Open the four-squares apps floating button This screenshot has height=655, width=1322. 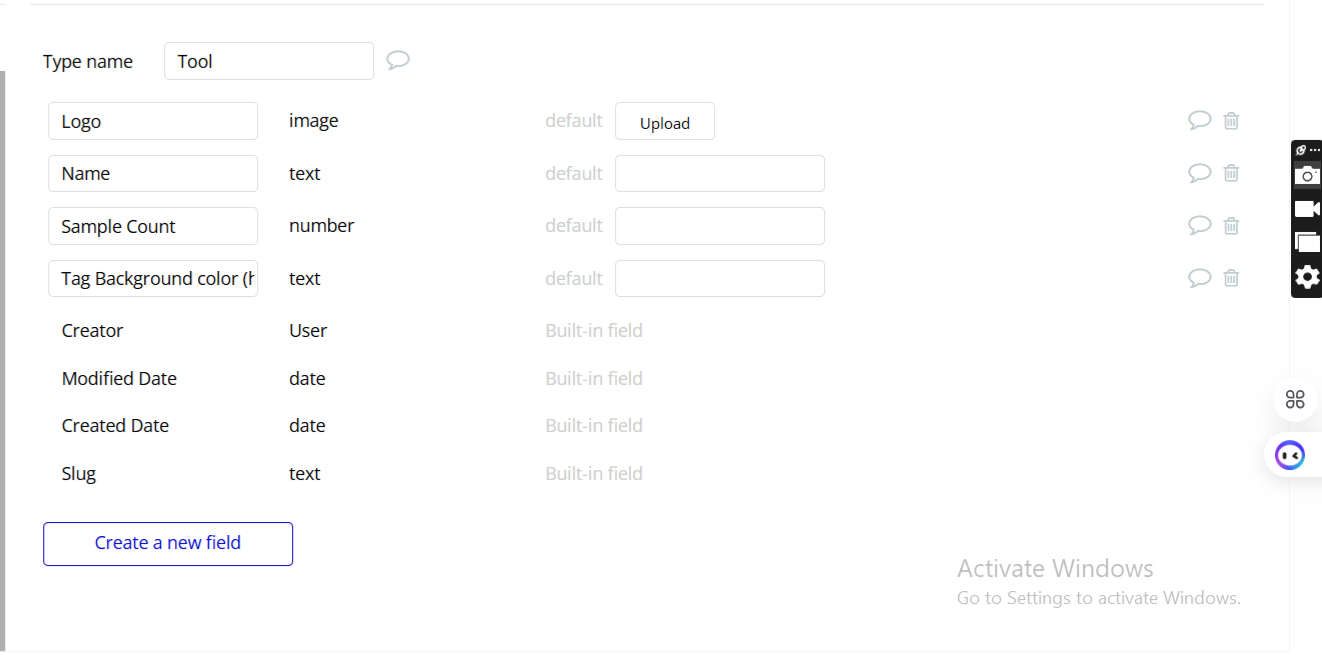click(x=1295, y=400)
